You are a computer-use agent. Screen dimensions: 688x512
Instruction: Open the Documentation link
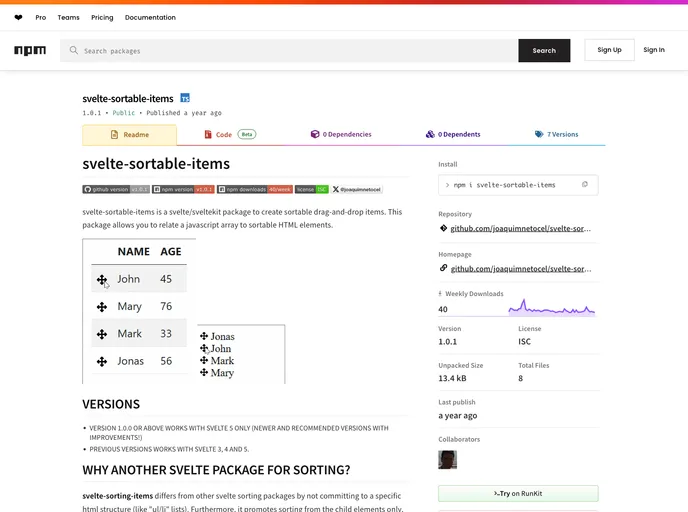pos(150,18)
